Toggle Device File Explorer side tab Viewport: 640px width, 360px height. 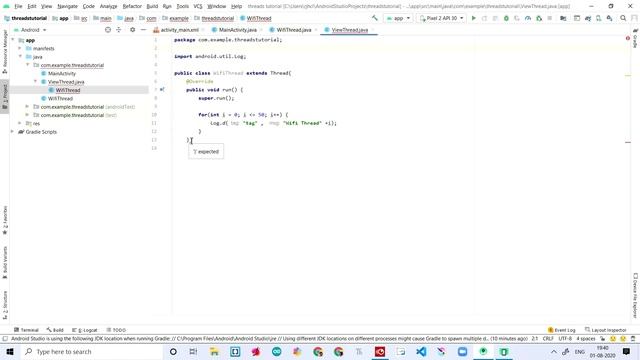635,296
